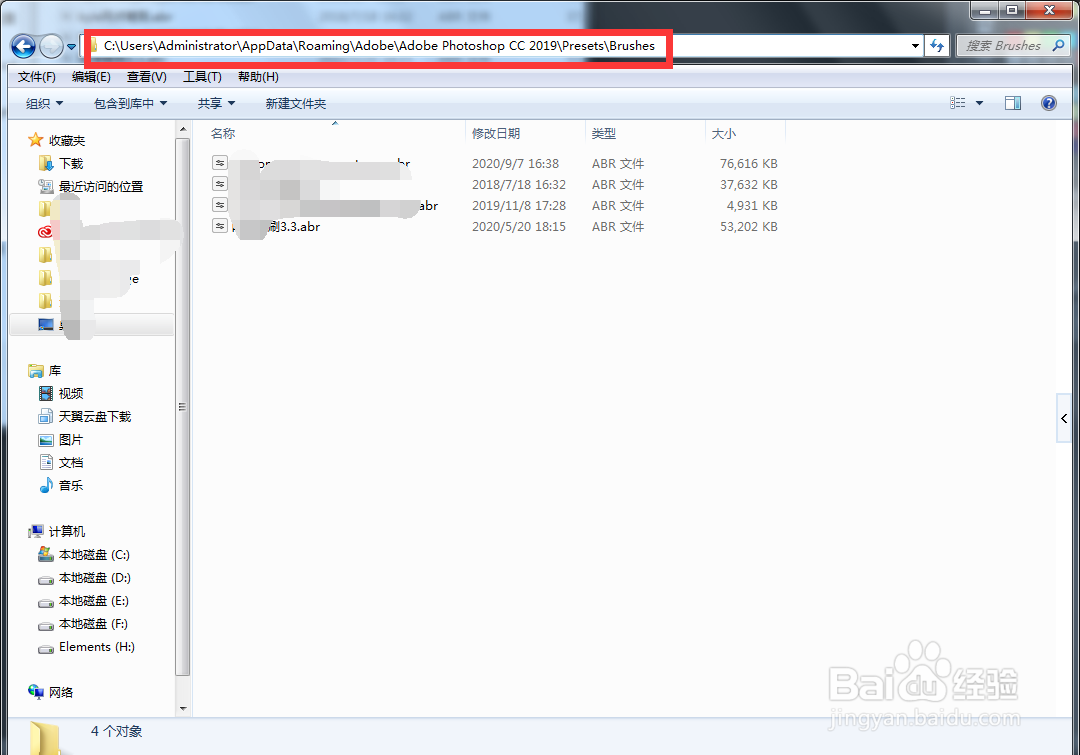Open 本地磁盘 (C:) drive
The height and width of the screenshot is (755, 1080).
click(x=94, y=555)
